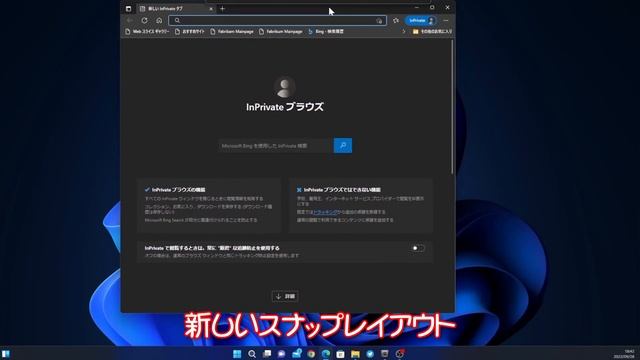
Task: Click the InPrivate Bing search input field
Action: [276, 146]
